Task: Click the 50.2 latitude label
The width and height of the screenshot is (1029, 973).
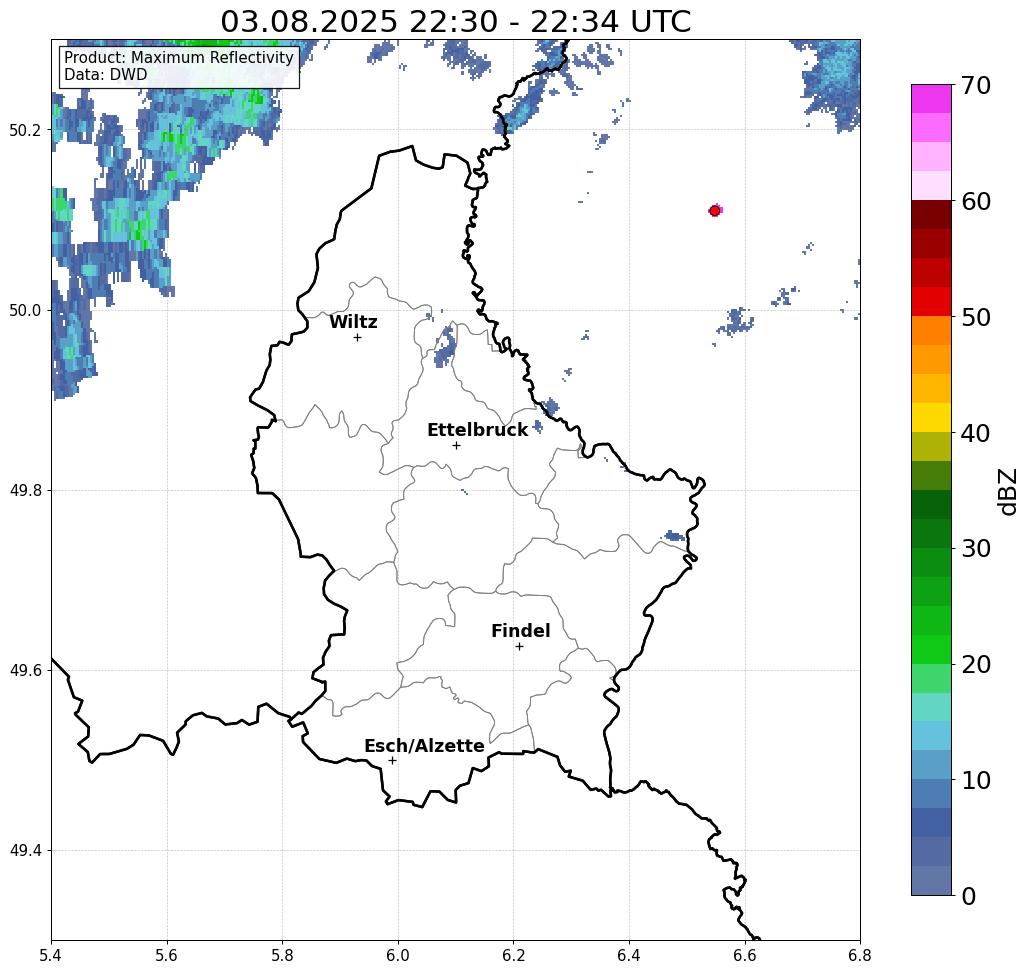Action: pos(25,130)
